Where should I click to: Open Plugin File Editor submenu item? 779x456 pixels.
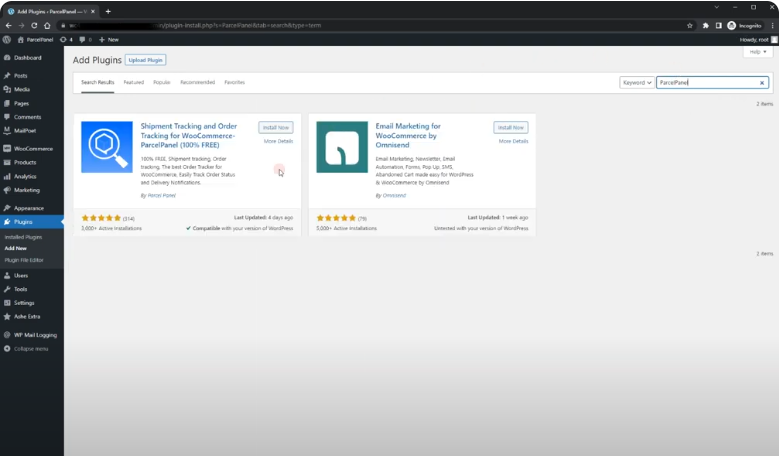click(24, 260)
